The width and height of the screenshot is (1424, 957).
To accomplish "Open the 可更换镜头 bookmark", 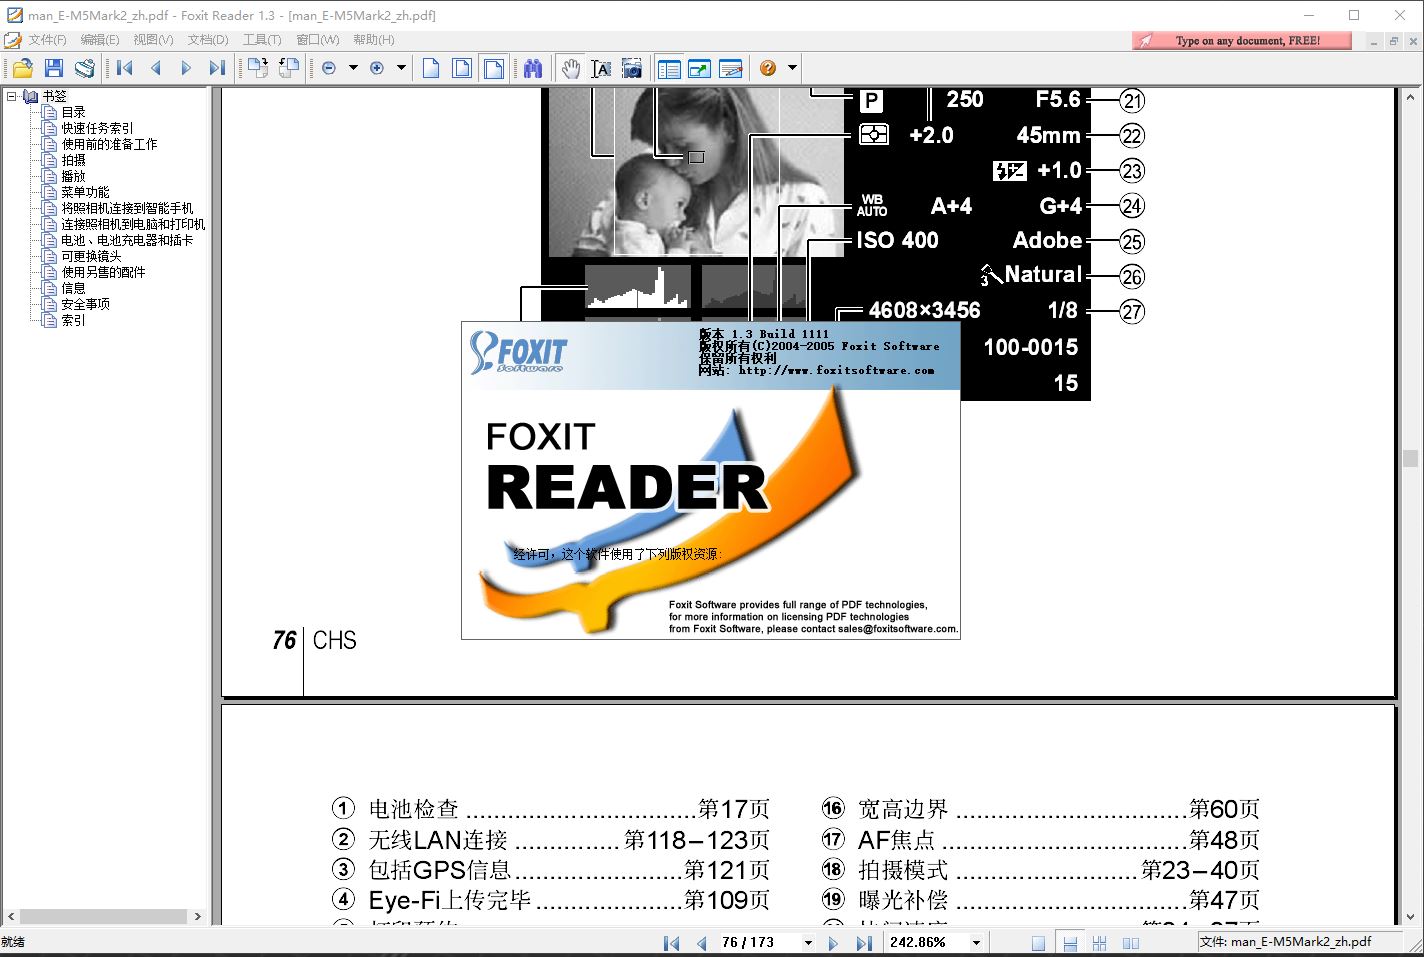I will [91, 256].
